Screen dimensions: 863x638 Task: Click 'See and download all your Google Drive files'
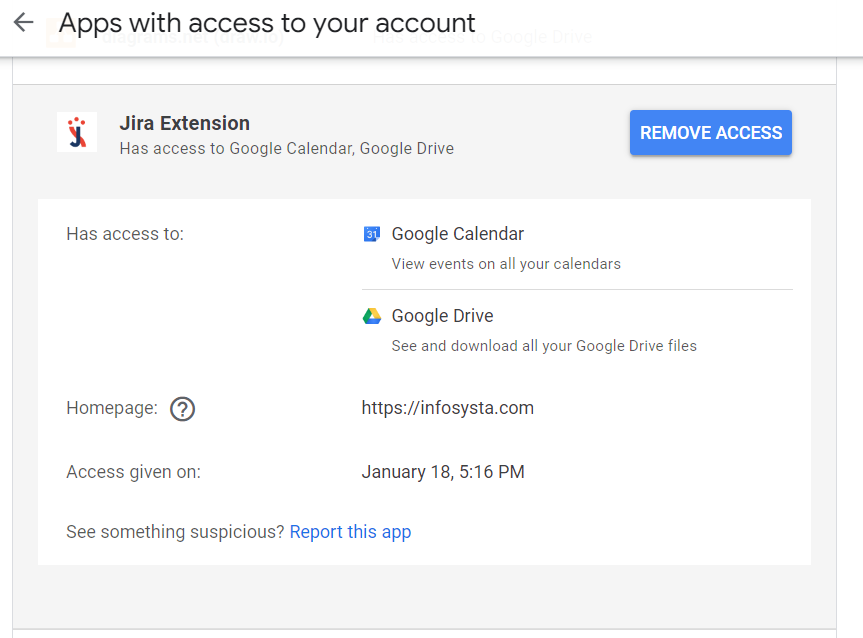[x=544, y=346]
